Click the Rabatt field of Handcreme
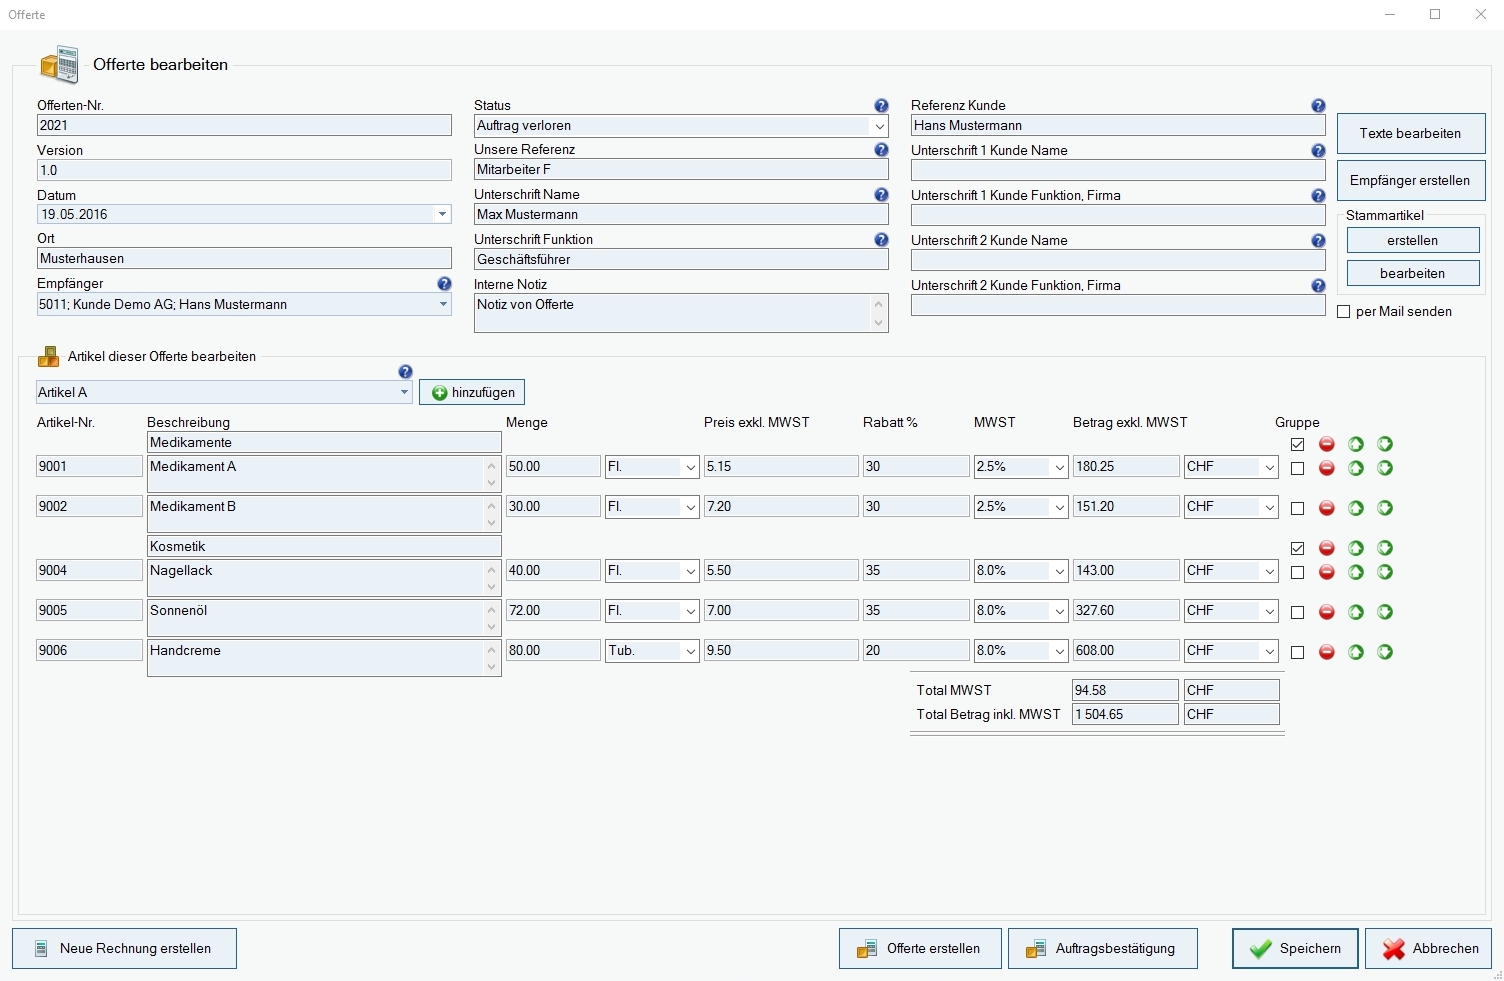This screenshot has width=1504, height=981. [916, 650]
